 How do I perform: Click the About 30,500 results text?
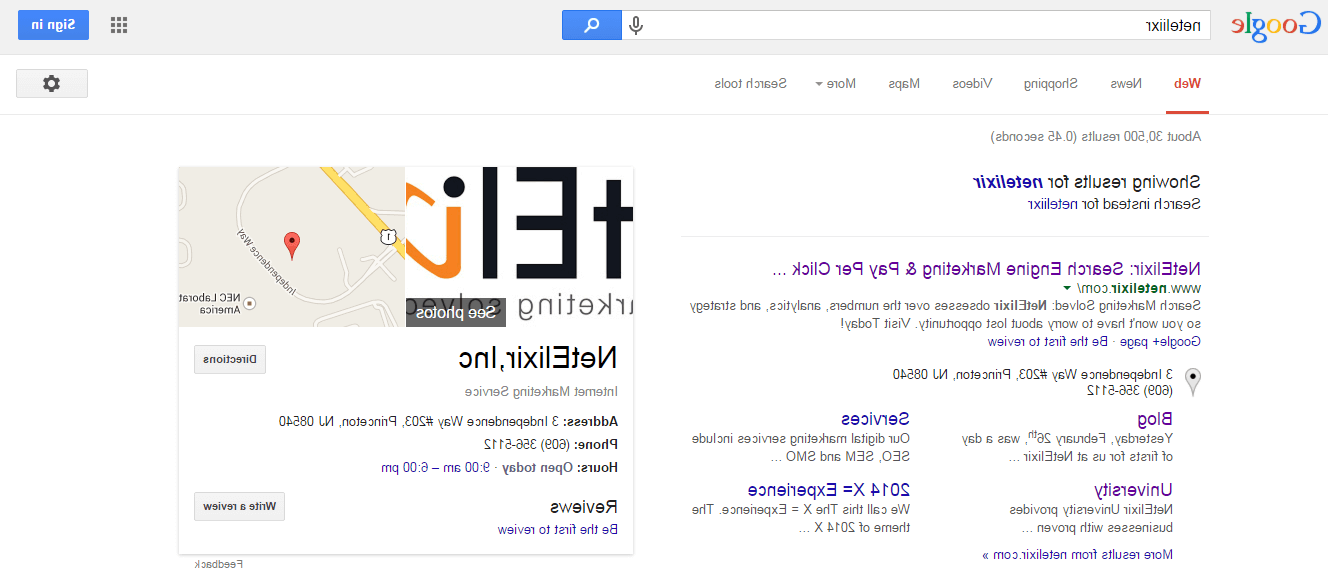tap(1096, 136)
